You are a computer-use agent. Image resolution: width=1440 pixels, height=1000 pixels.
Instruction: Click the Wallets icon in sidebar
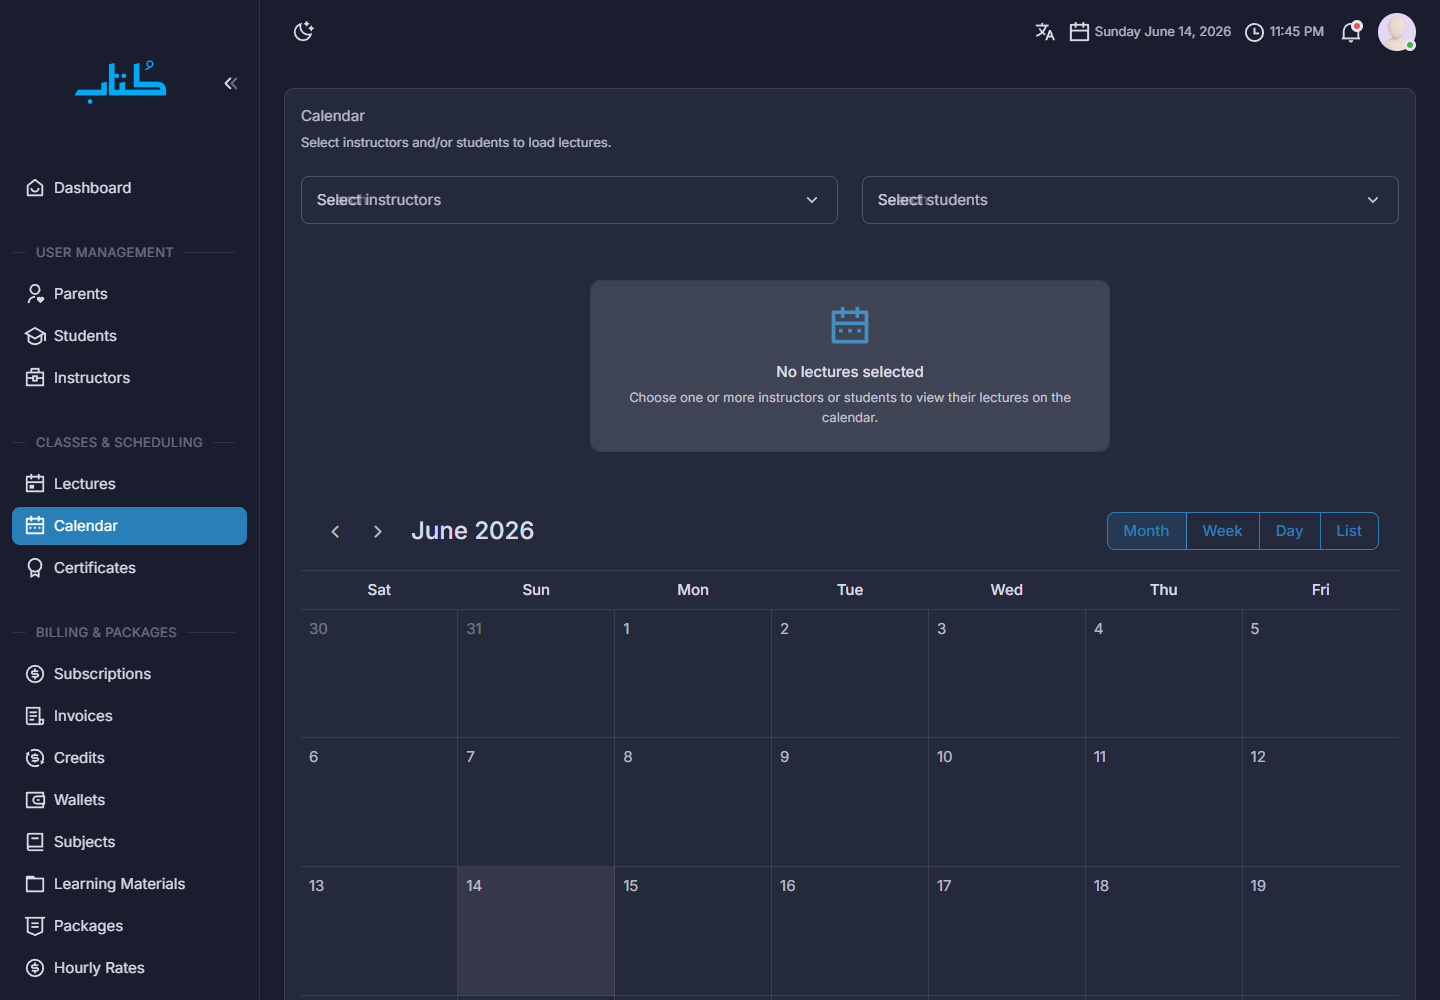(35, 800)
